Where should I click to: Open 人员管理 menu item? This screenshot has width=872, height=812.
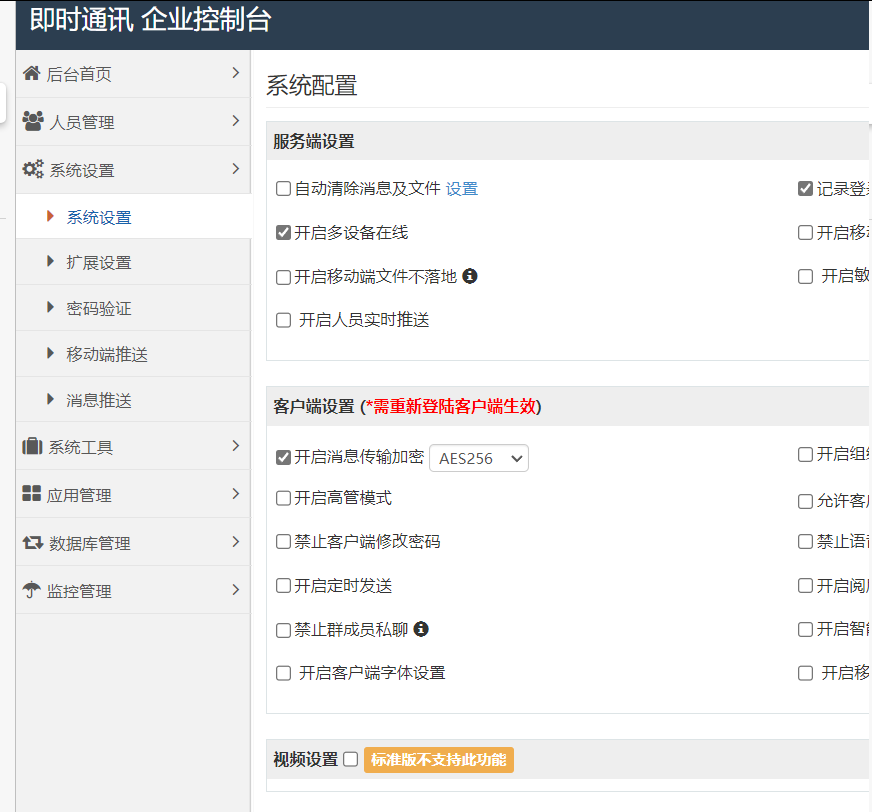133,122
